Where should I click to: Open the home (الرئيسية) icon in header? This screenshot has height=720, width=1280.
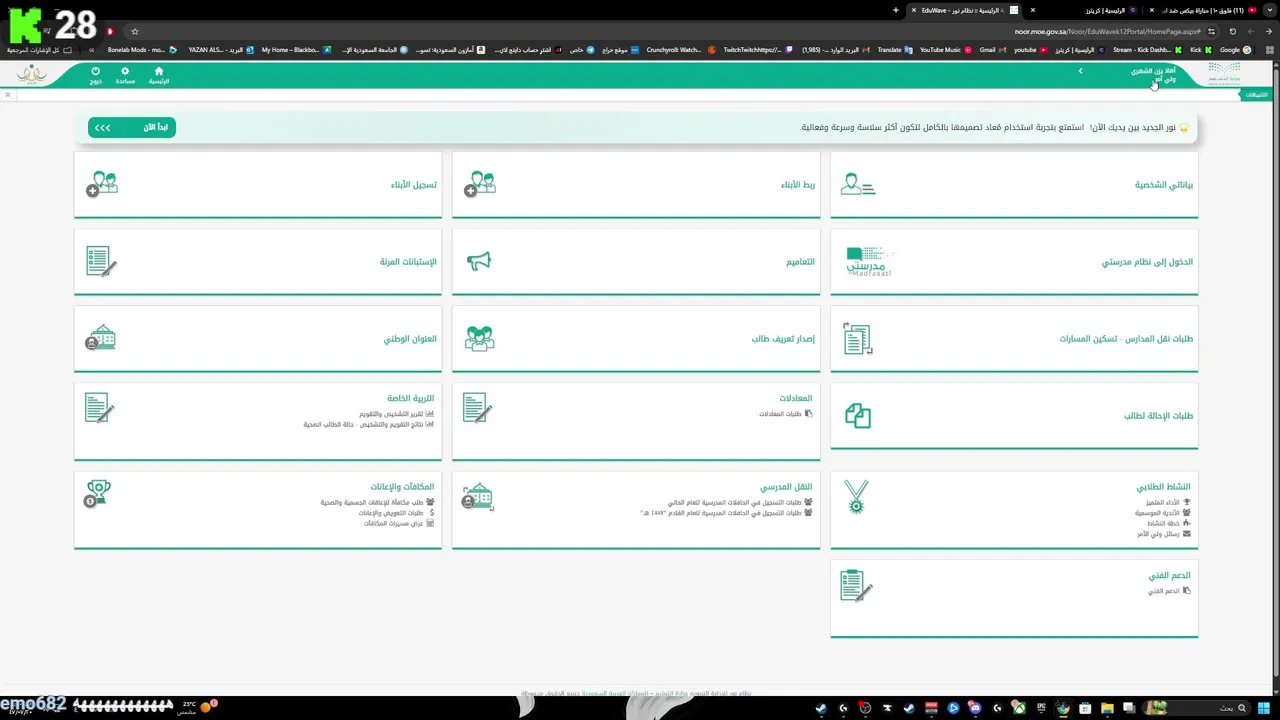coord(158,72)
